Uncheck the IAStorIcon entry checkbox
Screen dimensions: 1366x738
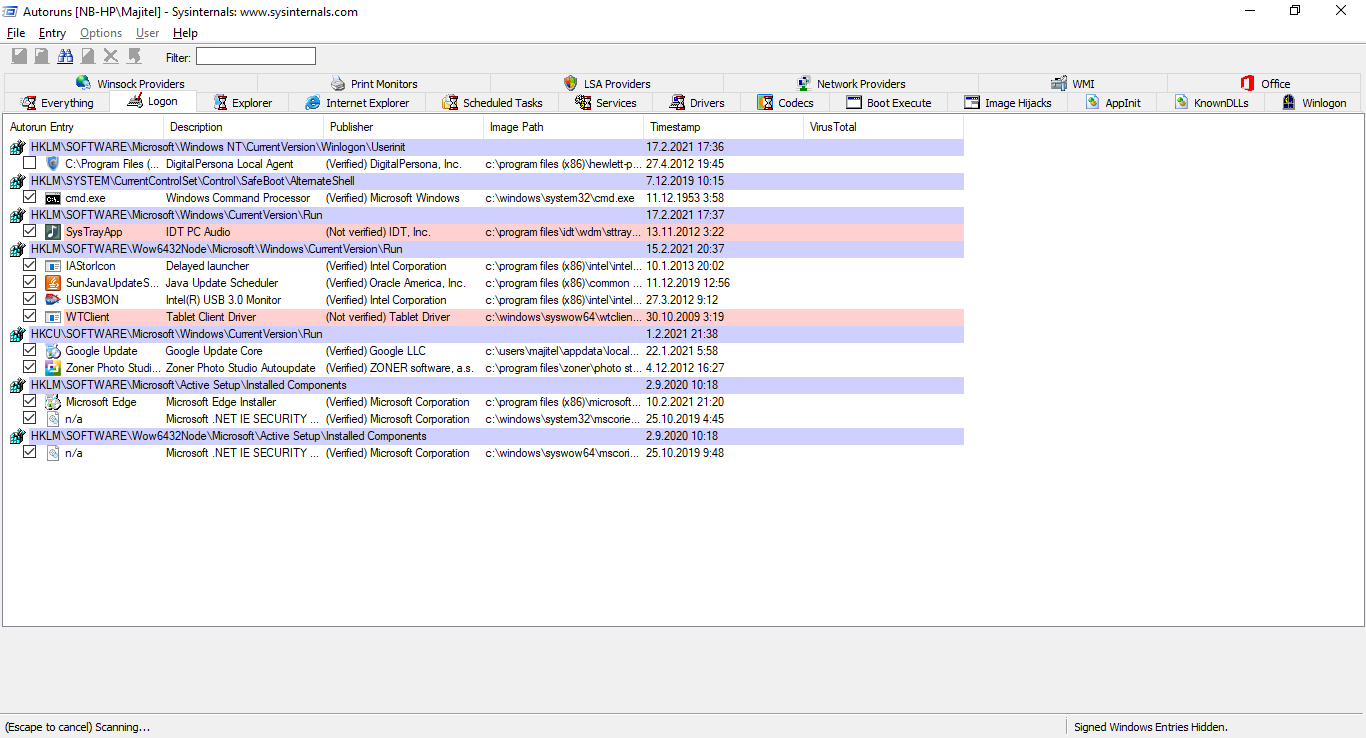coord(30,265)
